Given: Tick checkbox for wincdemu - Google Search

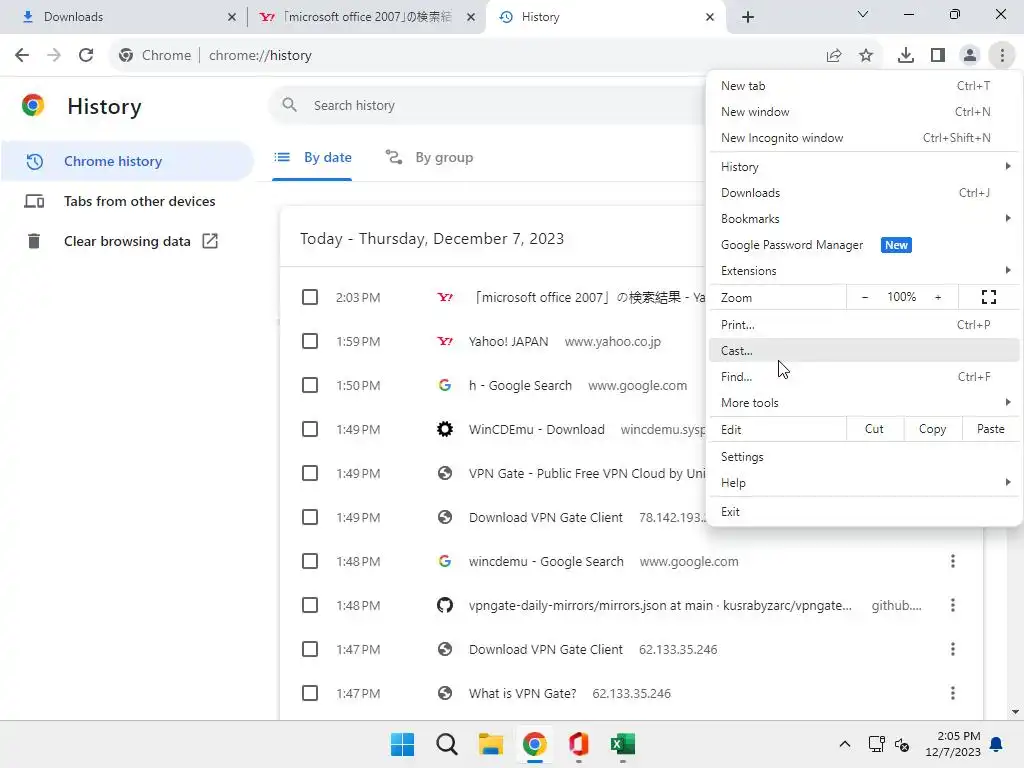Looking at the screenshot, I should point(310,561).
